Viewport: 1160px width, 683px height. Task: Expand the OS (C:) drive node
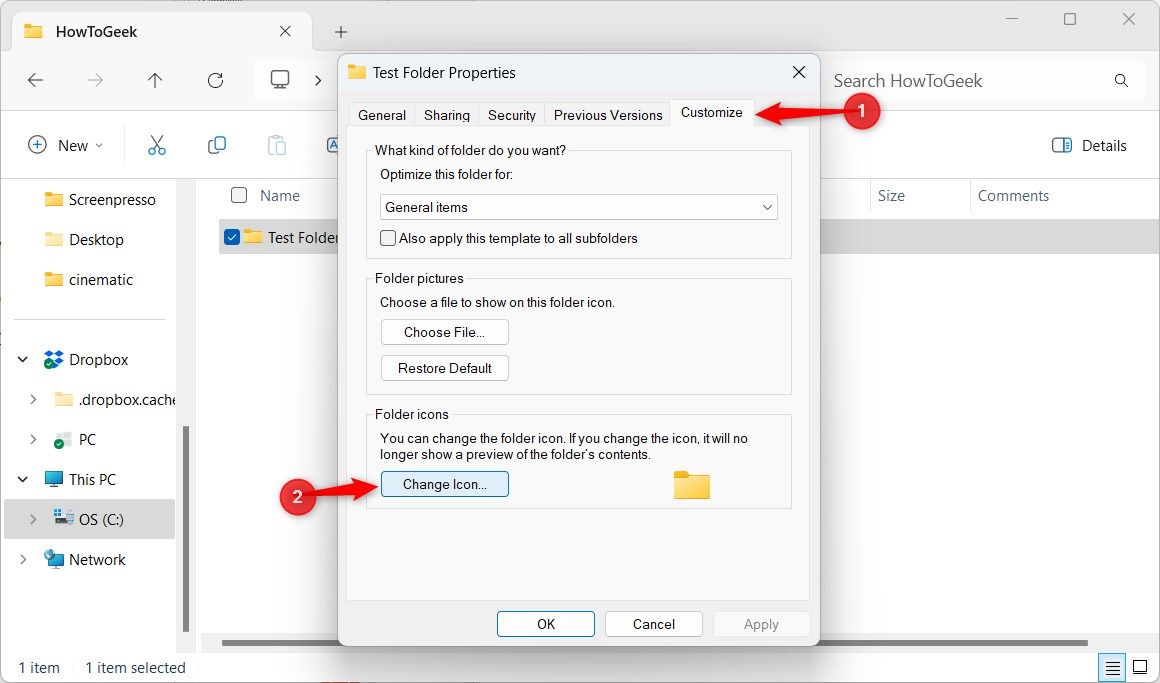click(33, 519)
